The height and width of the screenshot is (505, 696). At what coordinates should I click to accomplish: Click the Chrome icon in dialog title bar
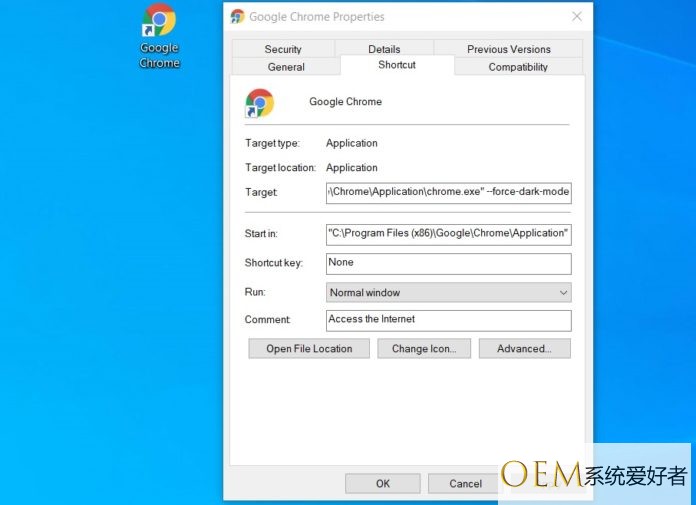tap(237, 17)
